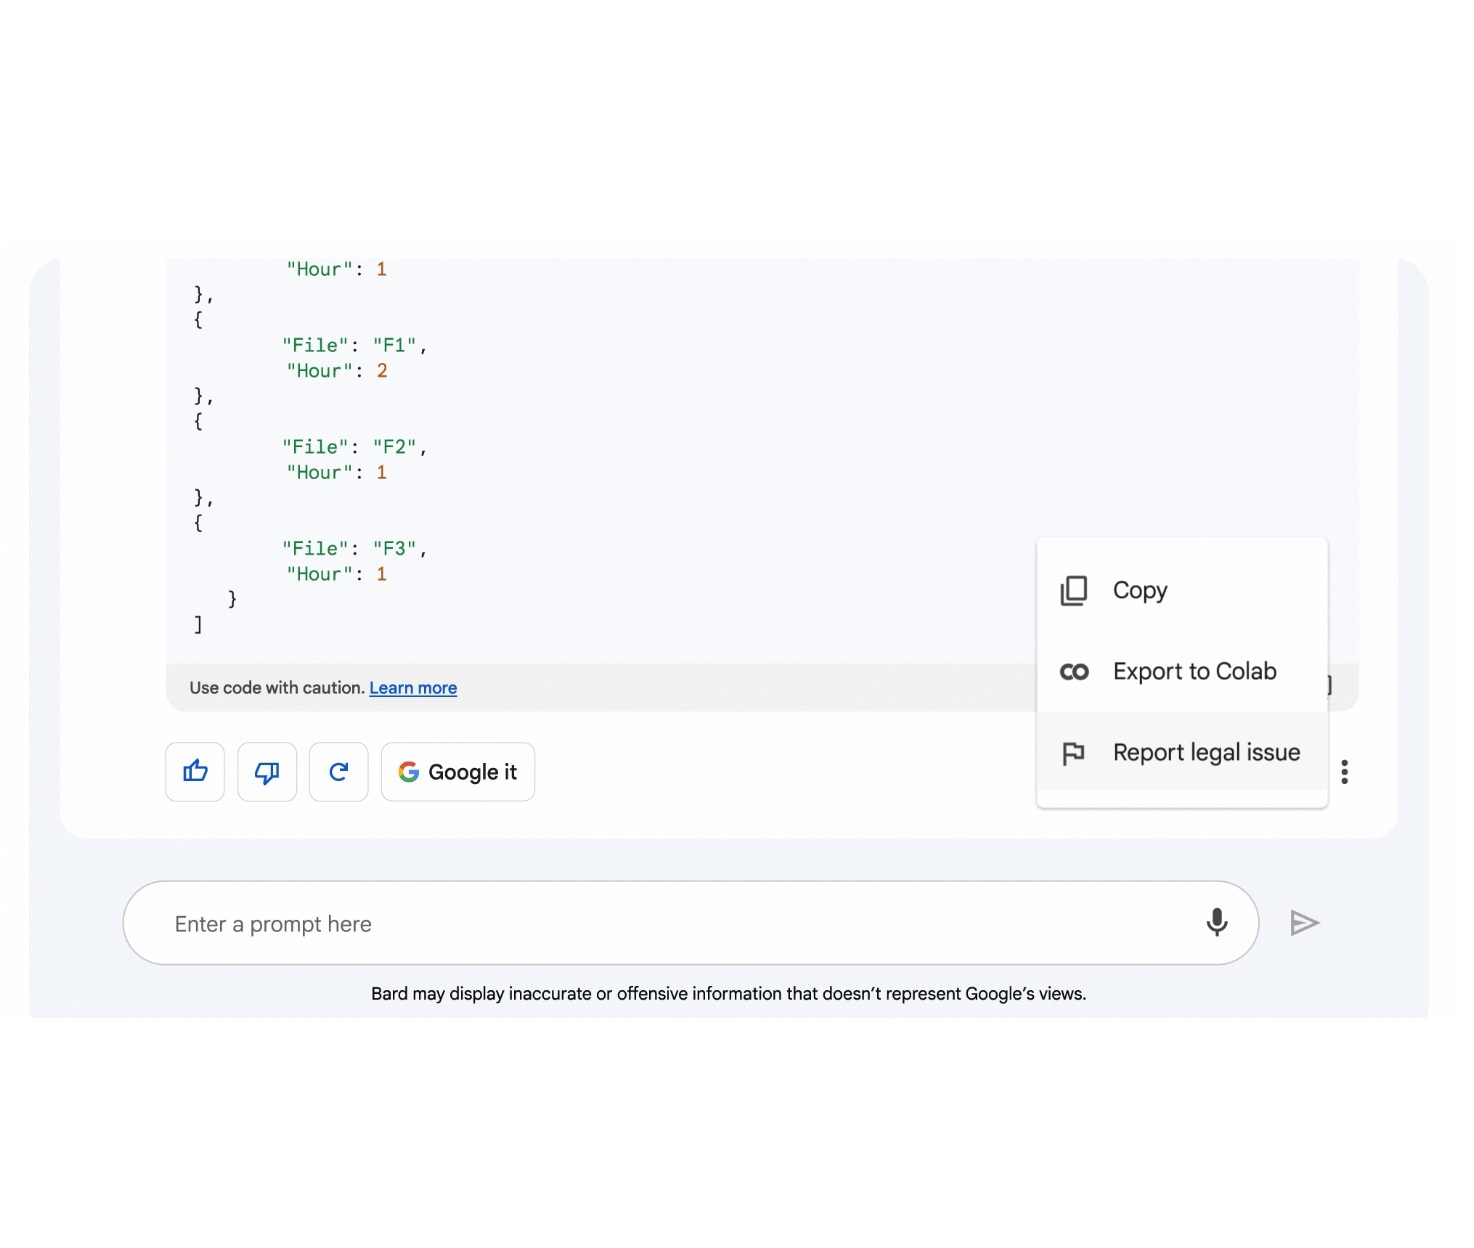Click the Use code with caution text
The height and width of the screenshot is (1248, 1474).
277,688
